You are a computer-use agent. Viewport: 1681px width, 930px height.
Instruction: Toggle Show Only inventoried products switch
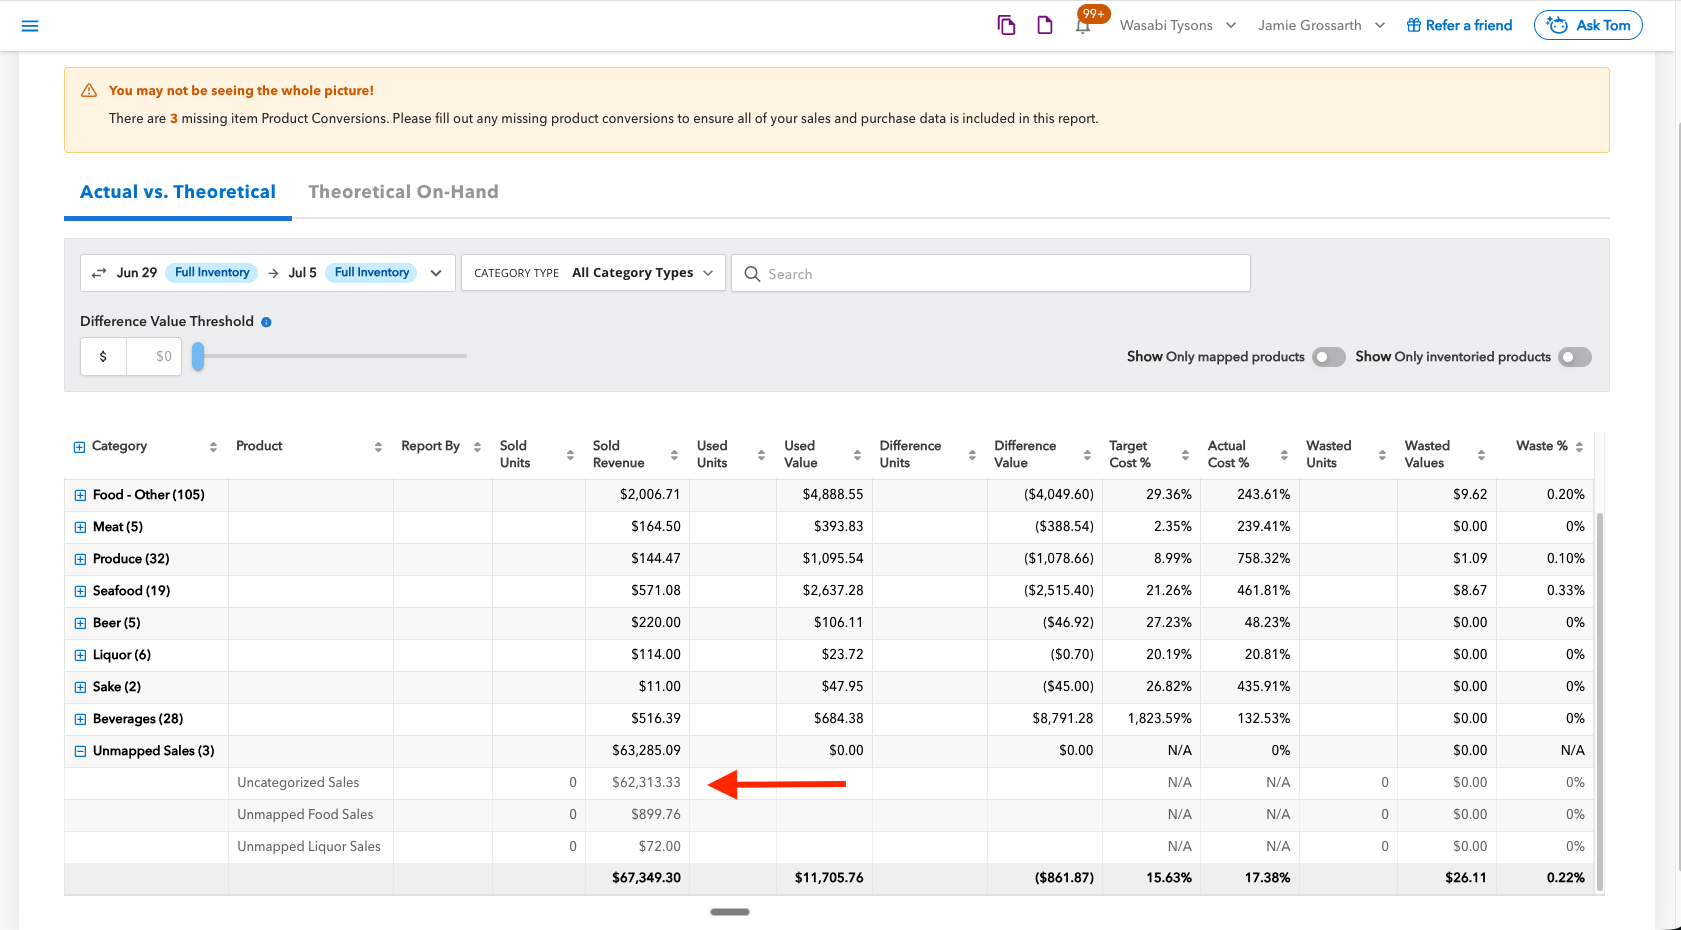[x=1575, y=357]
